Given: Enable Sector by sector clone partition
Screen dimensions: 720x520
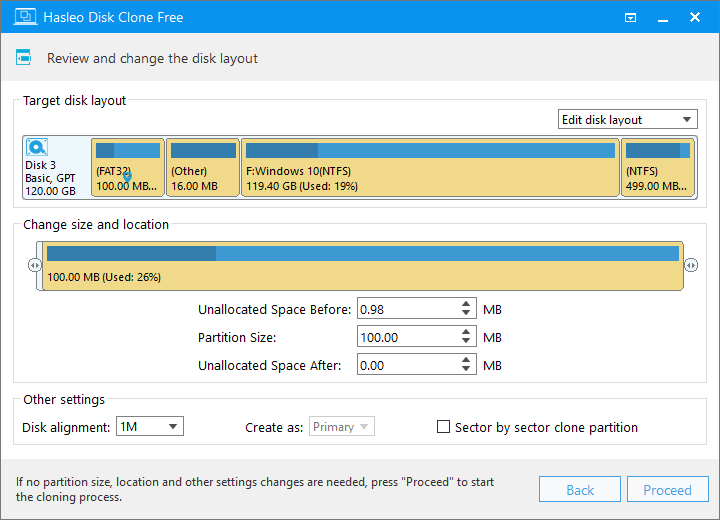Looking at the screenshot, I should pos(443,427).
